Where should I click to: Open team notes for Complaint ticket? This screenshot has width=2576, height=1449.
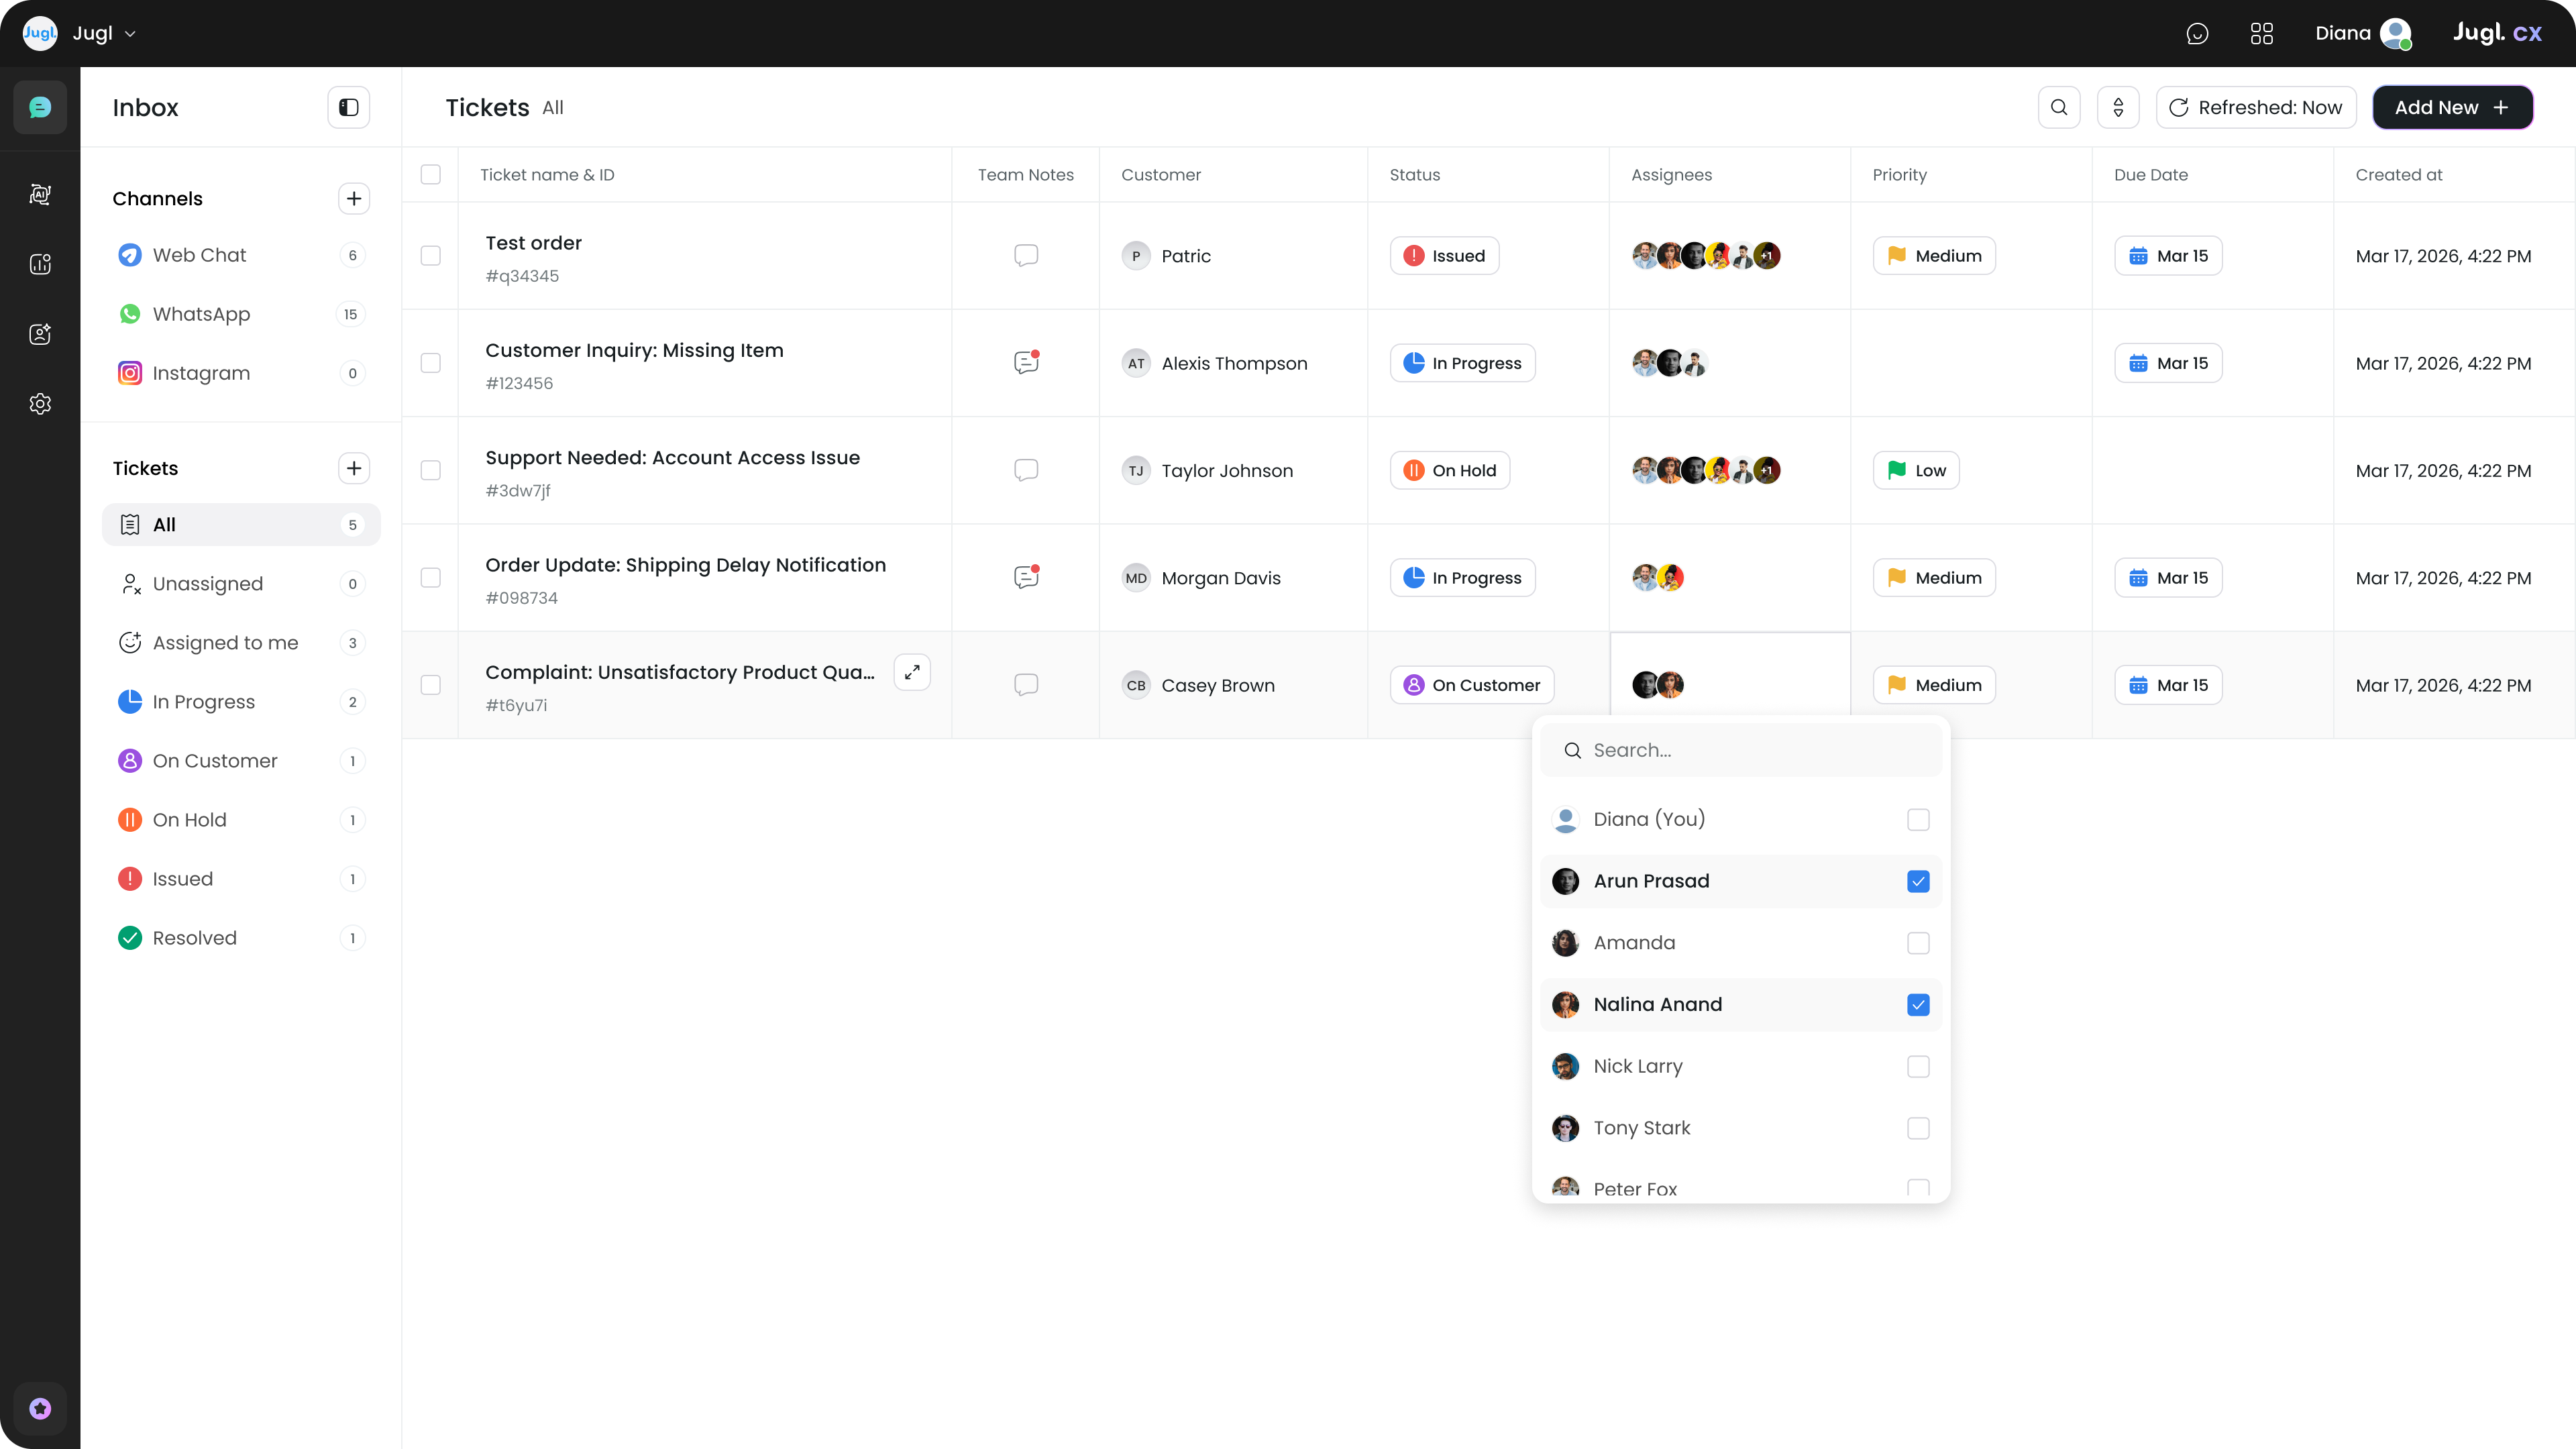tap(1026, 685)
